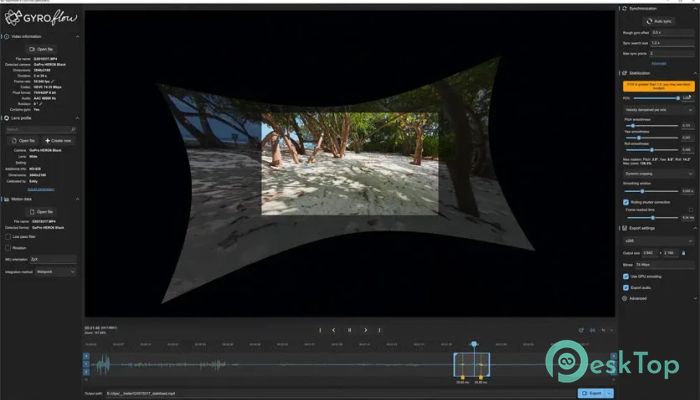The image size is (700, 400).
Task: Run Auto sync
Action: (x=659, y=21)
